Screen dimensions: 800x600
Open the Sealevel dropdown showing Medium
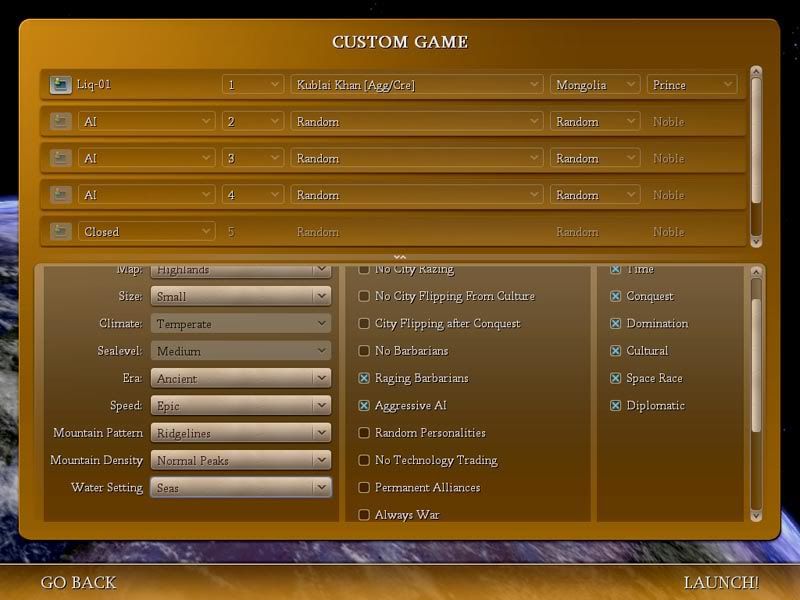pos(241,351)
